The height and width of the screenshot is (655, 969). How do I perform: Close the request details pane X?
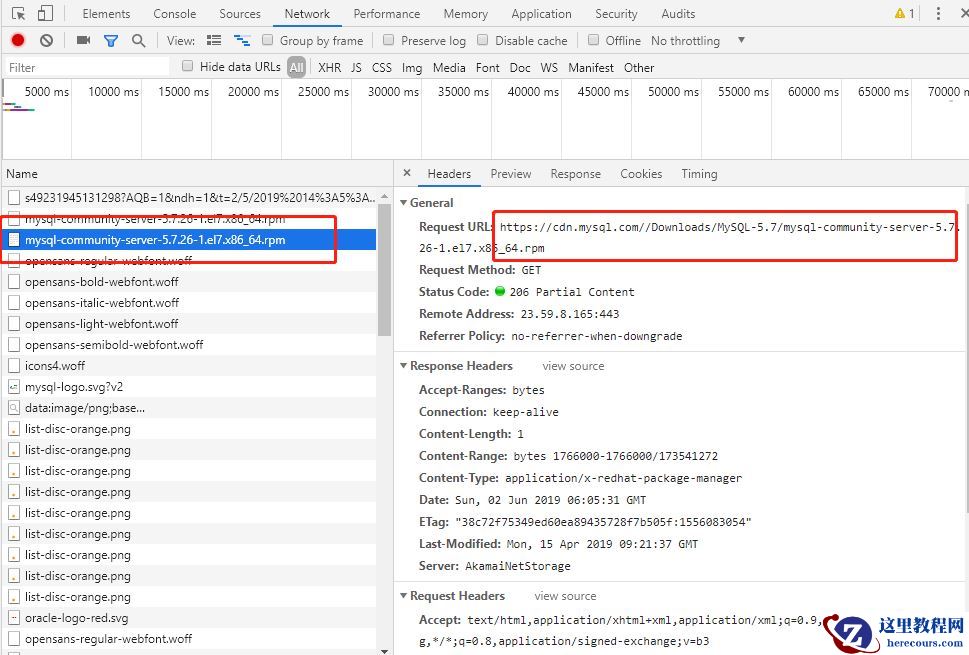pyautogui.click(x=407, y=173)
